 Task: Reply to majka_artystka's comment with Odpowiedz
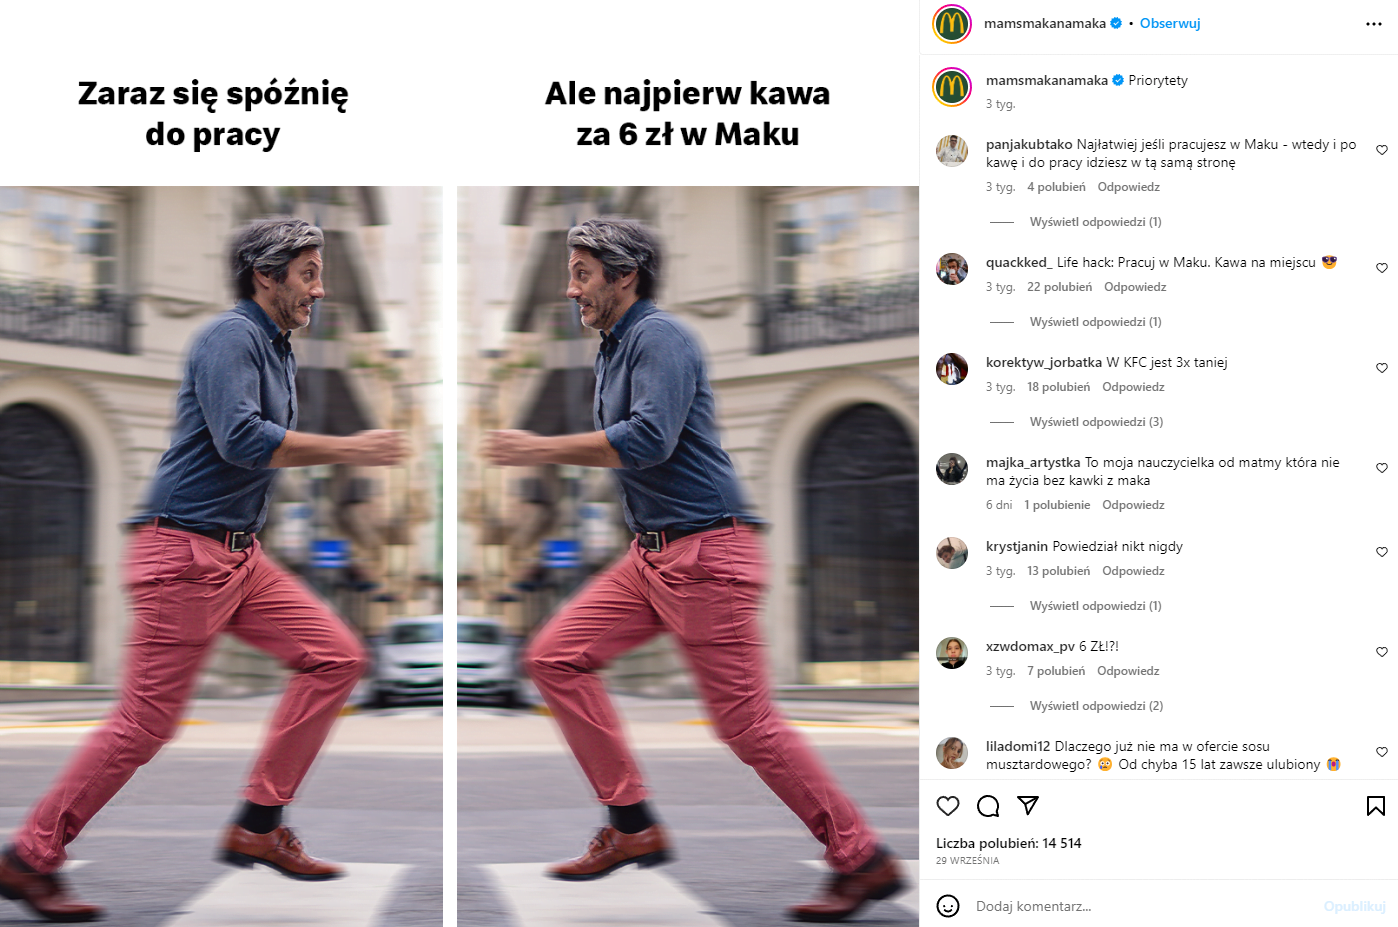(1133, 505)
